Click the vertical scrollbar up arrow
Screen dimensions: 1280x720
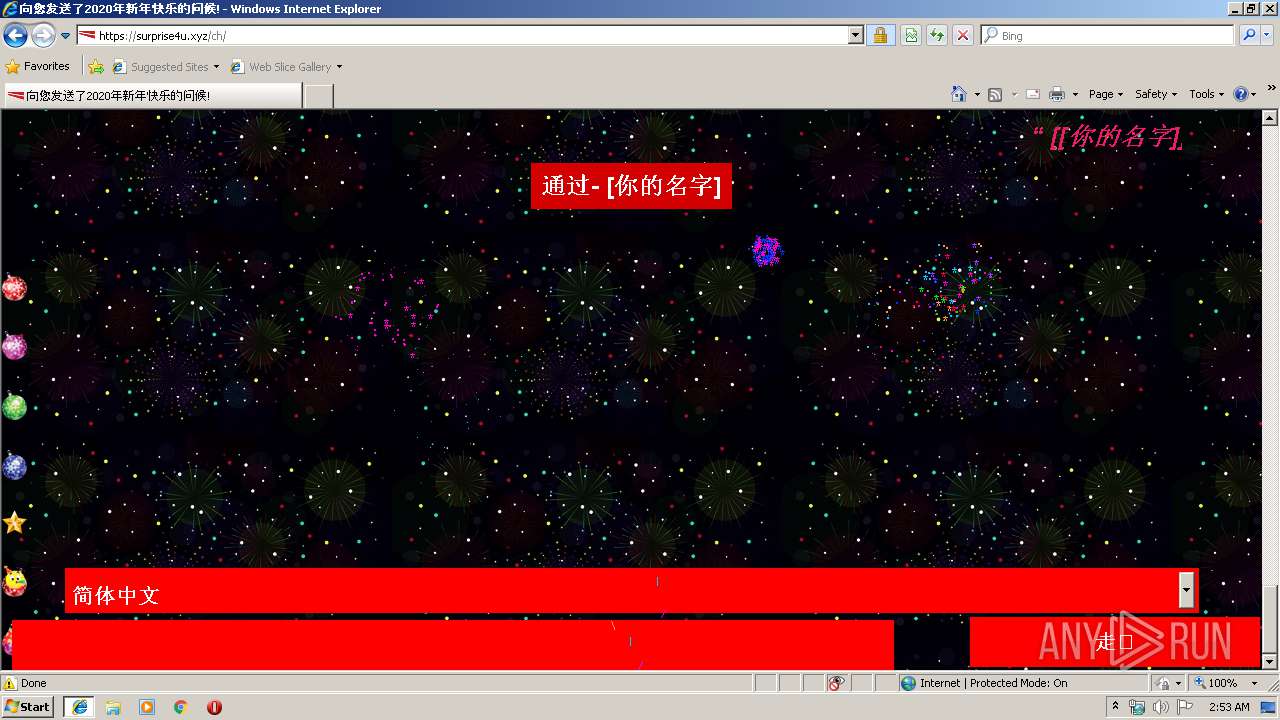pyautogui.click(x=1271, y=117)
